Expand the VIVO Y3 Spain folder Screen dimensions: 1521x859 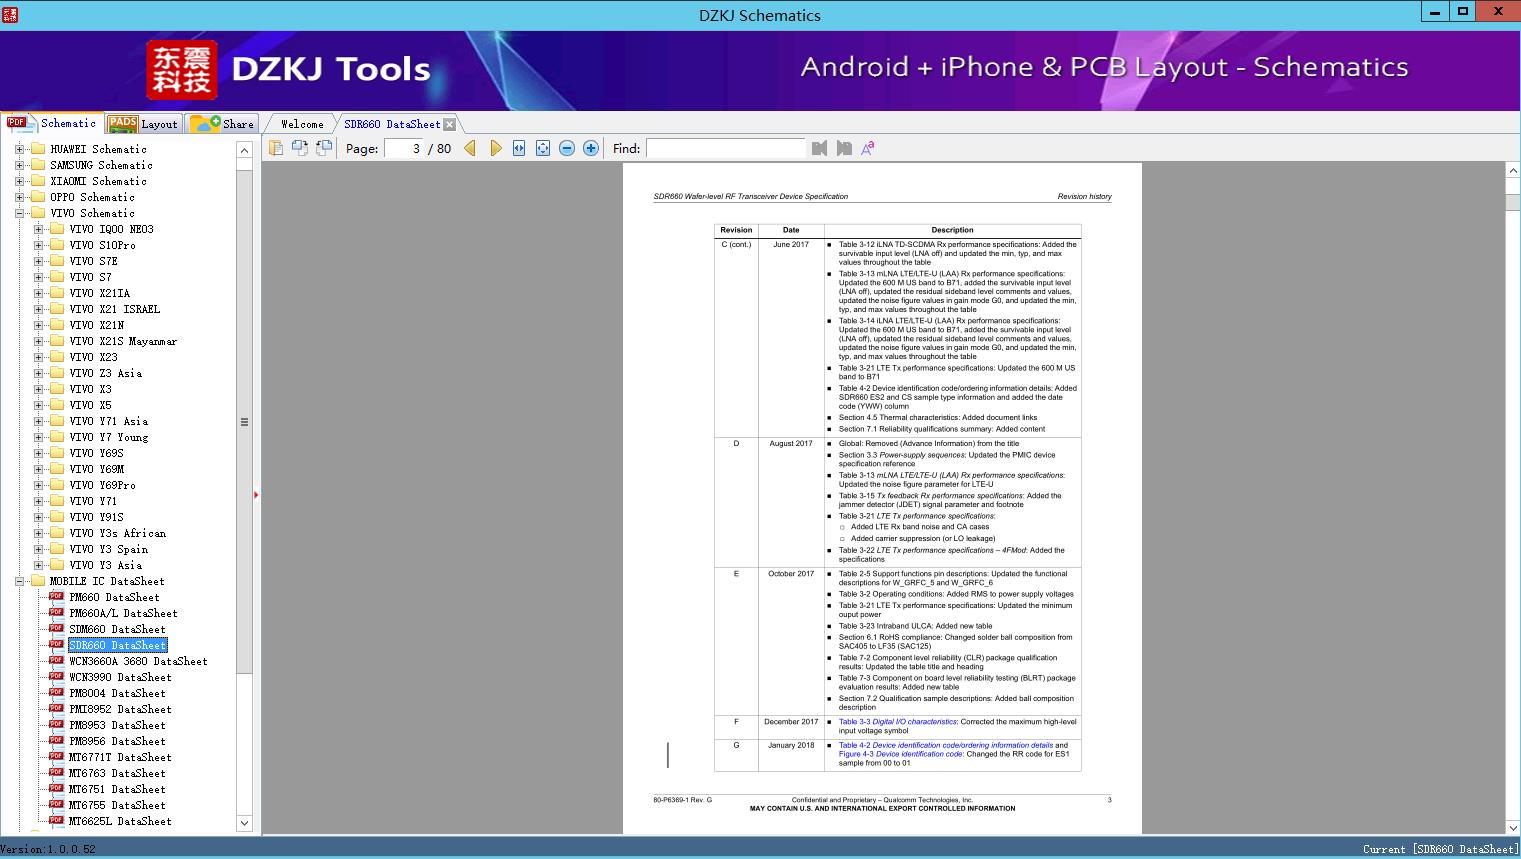pos(38,549)
